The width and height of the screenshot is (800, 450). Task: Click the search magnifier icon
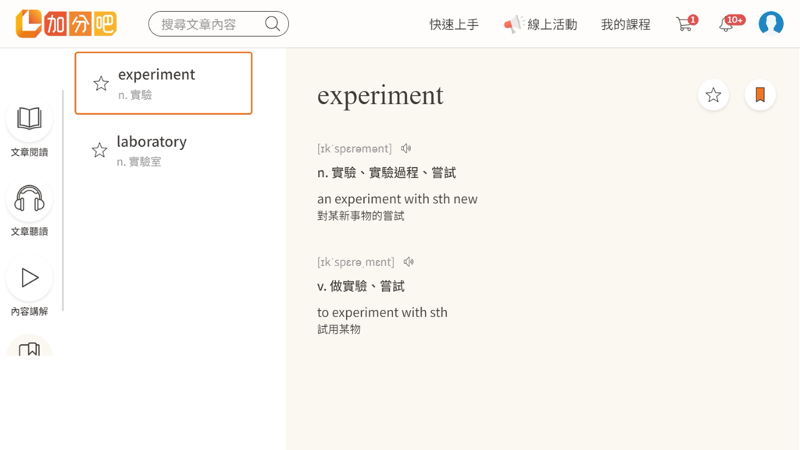click(272, 24)
